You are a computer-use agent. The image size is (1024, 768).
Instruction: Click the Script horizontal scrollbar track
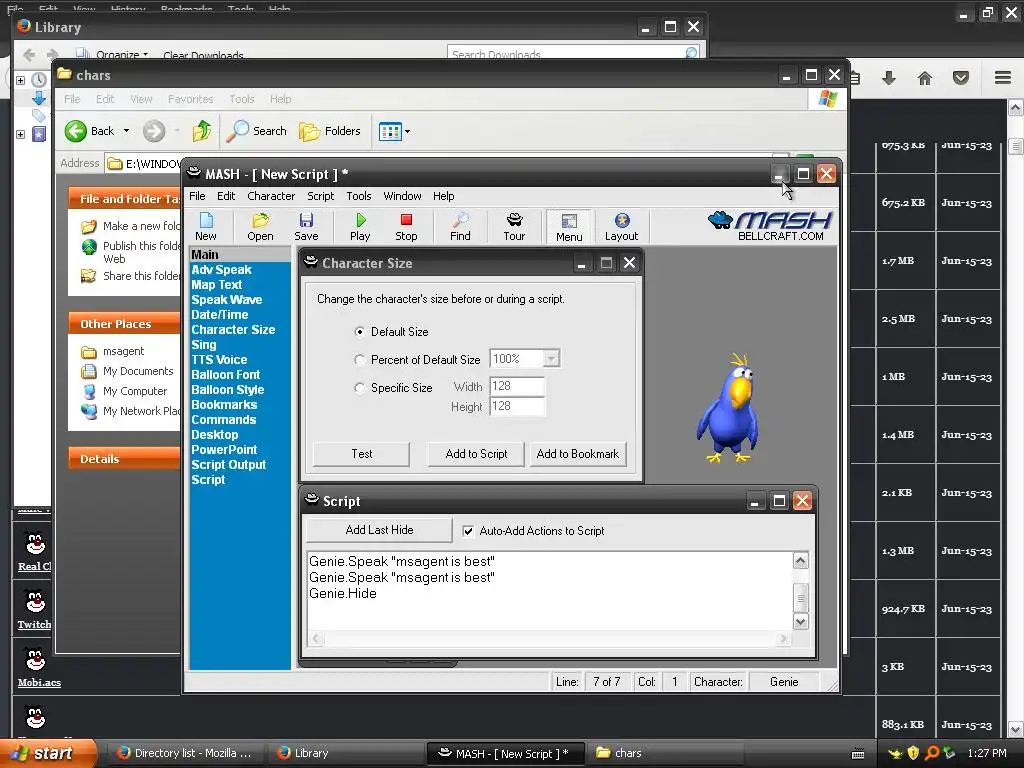click(550, 638)
